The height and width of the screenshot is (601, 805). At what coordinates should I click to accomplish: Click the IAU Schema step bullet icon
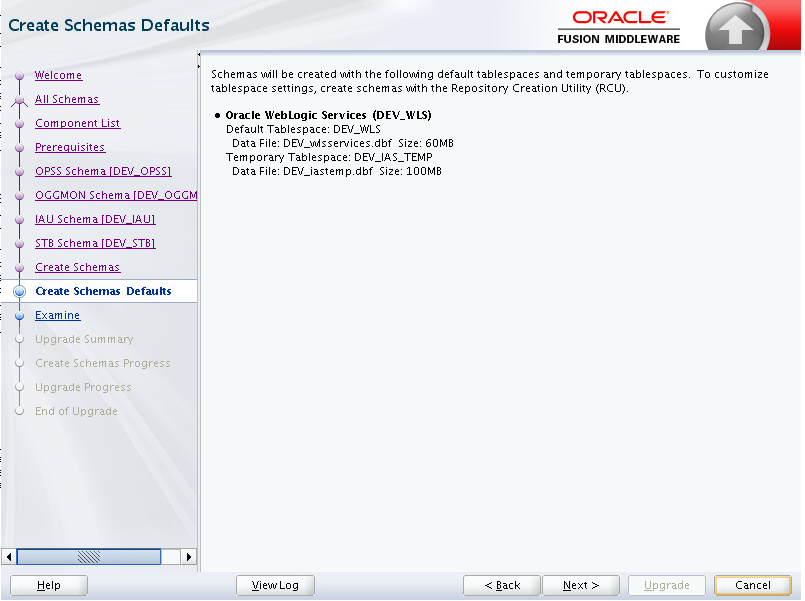20,220
